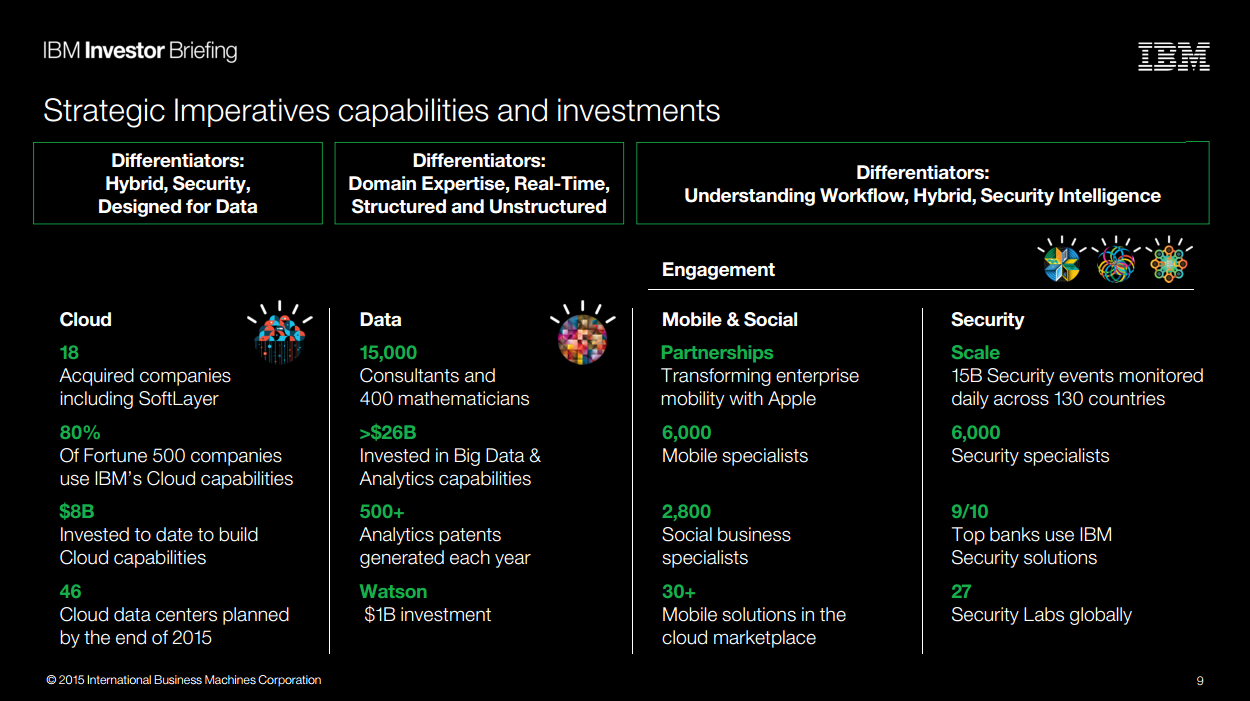Click the green Partnerships label
This screenshot has width=1250, height=701.
[x=717, y=353]
